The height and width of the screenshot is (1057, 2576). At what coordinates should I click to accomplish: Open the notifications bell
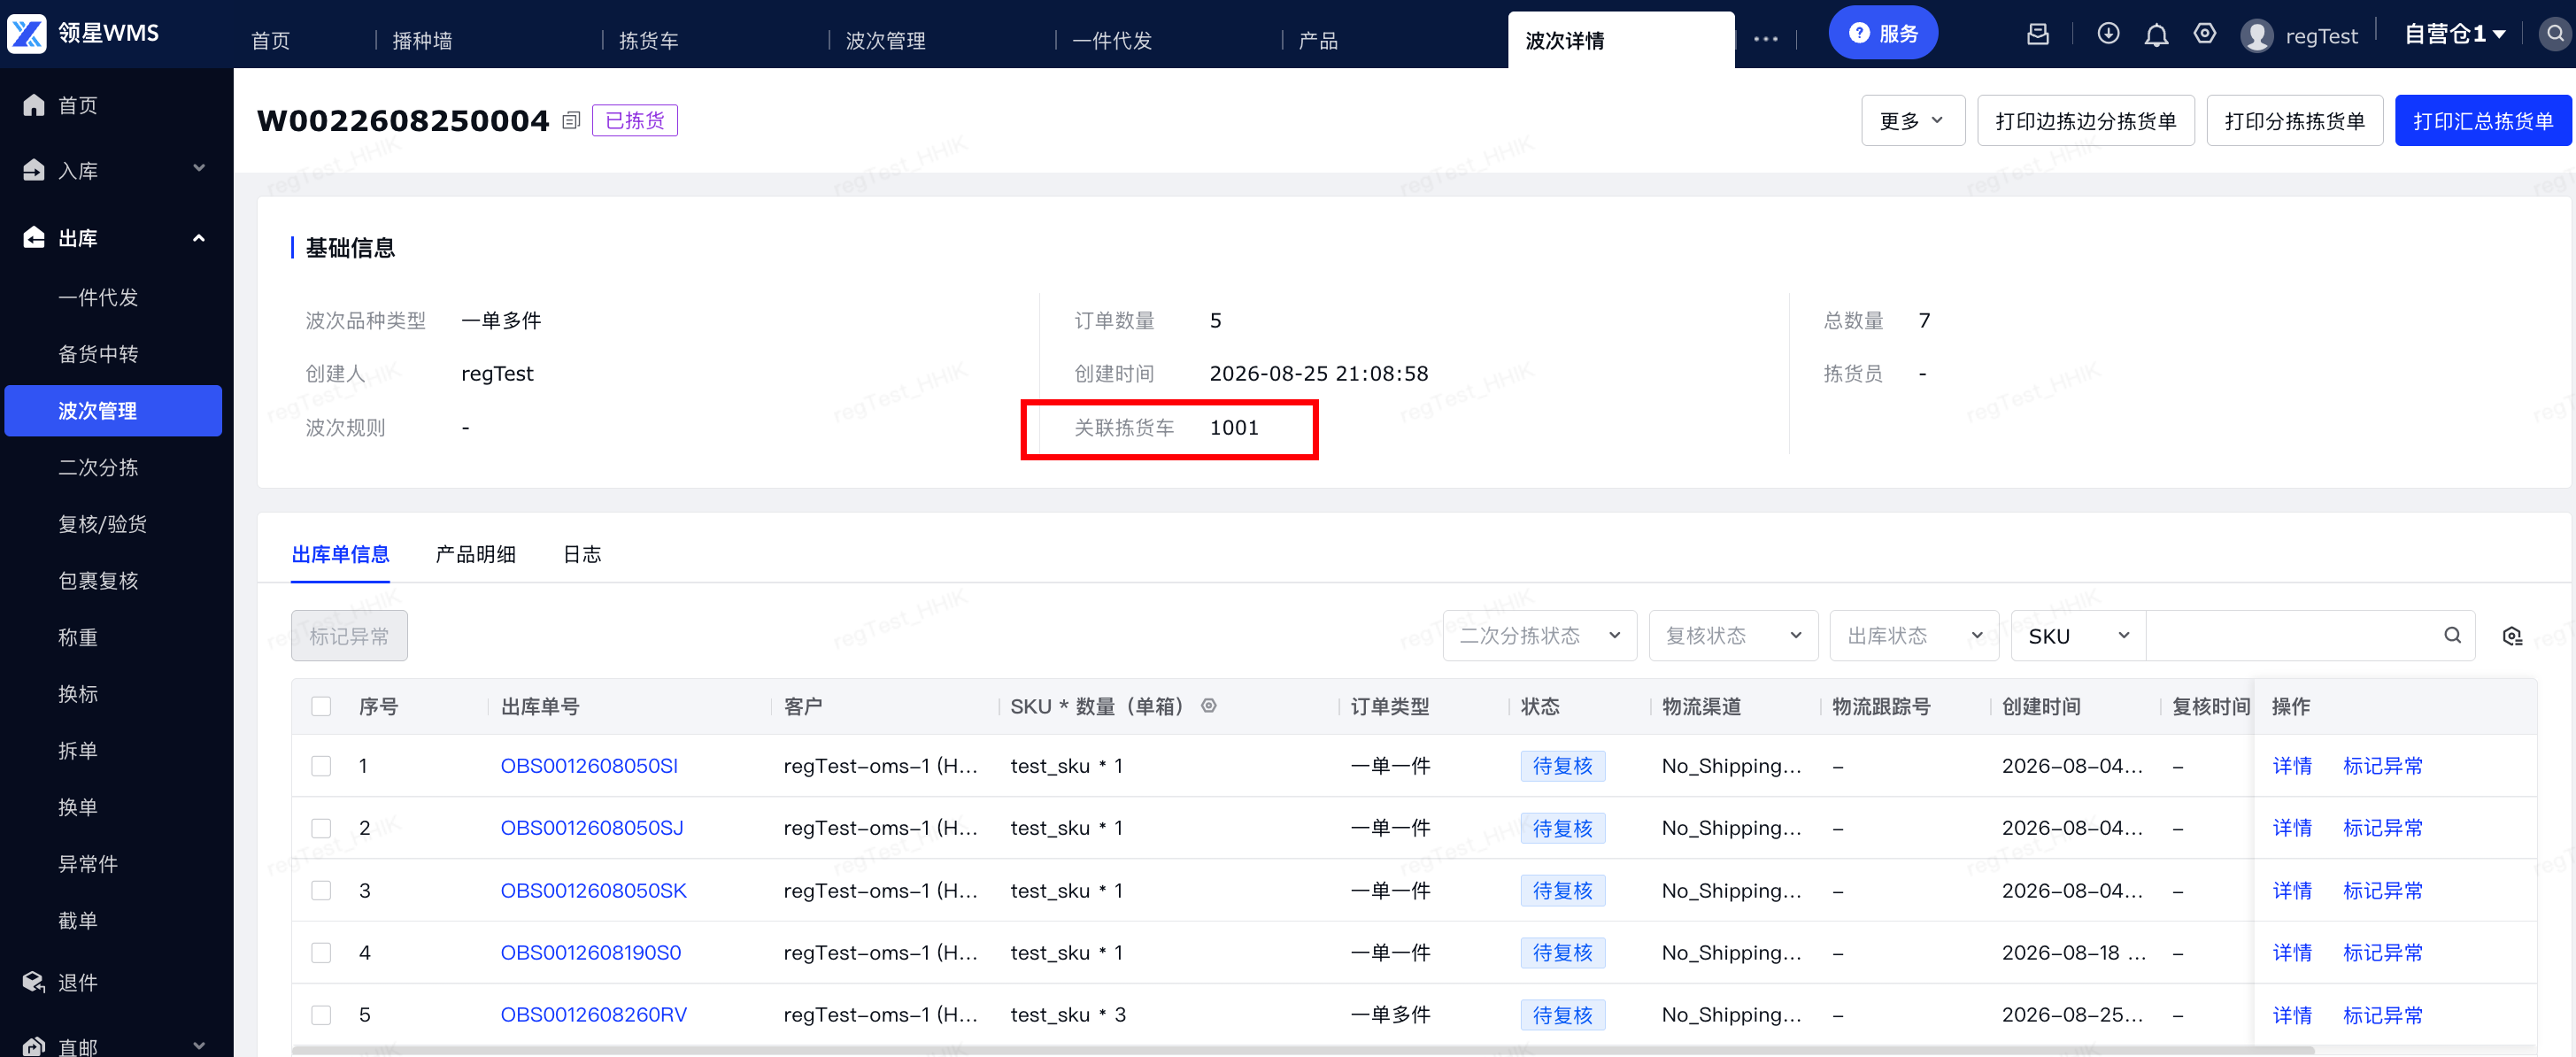(x=2156, y=35)
